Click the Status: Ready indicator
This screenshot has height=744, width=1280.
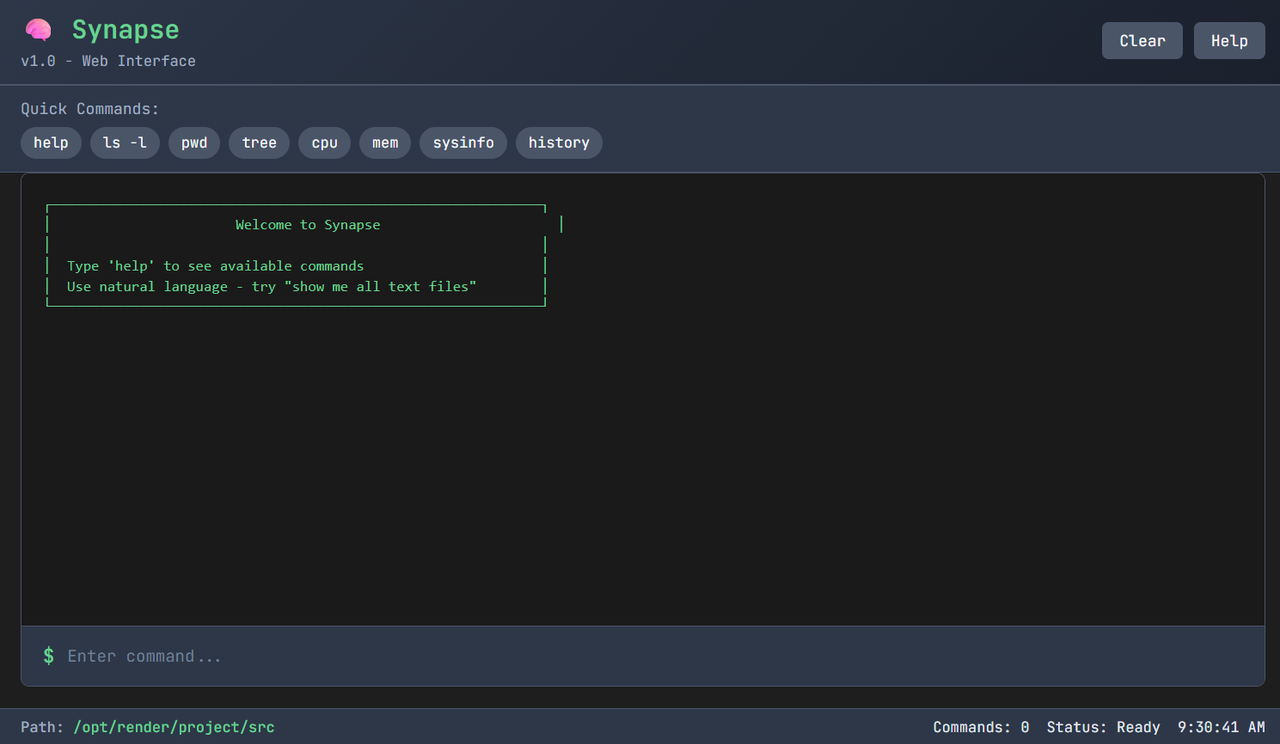click(x=1103, y=727)
